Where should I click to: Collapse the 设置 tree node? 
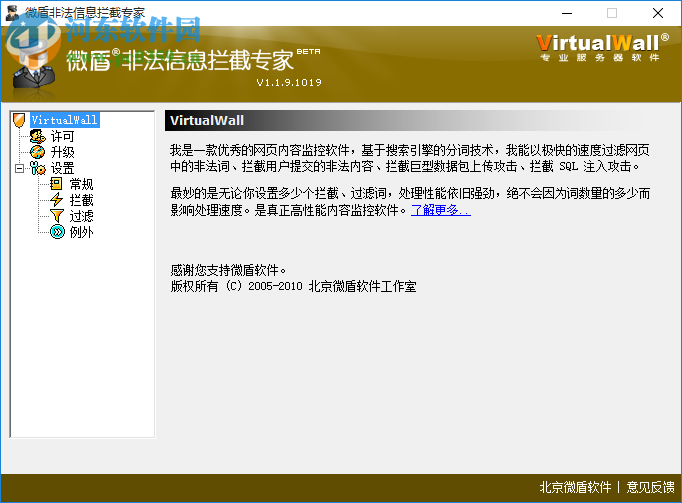click(x=19, y=168)
